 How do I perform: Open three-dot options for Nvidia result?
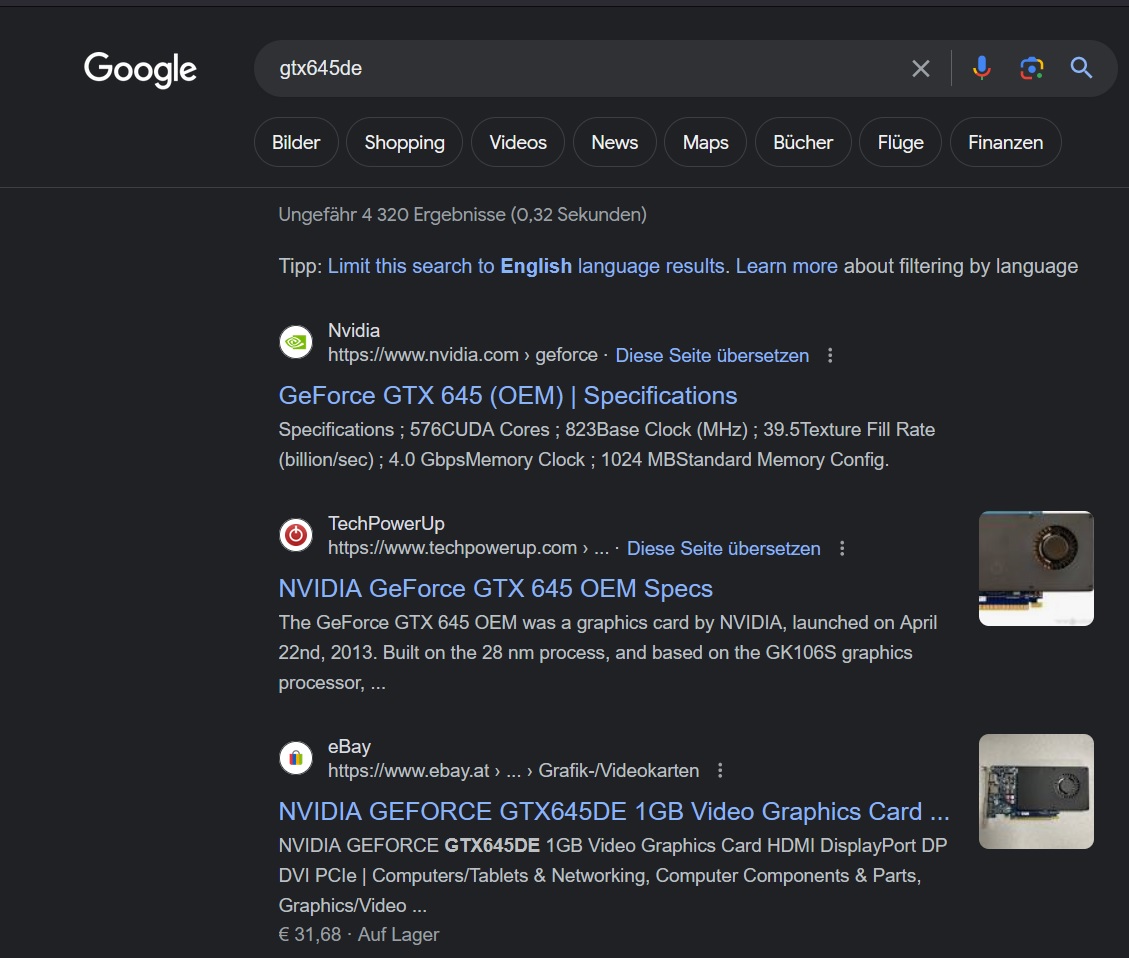(830, 356)
